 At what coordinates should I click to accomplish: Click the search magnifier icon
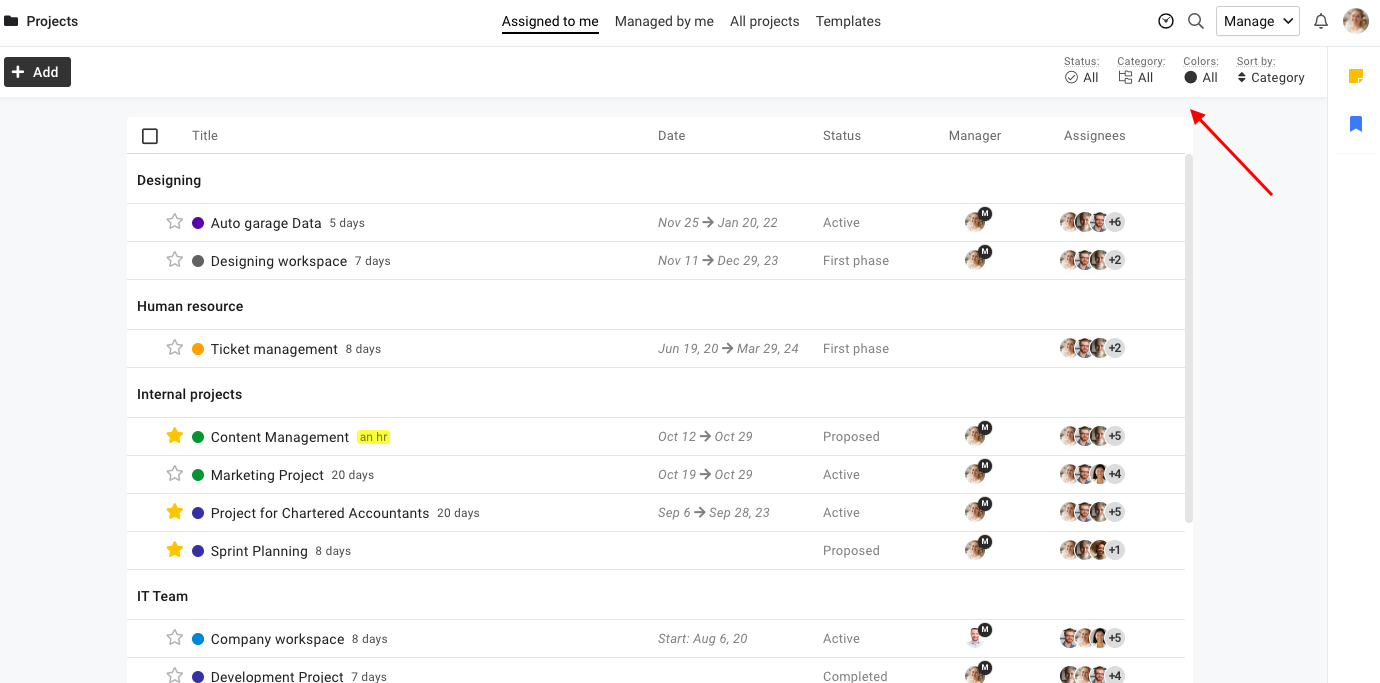click(x=1195, y=21)
